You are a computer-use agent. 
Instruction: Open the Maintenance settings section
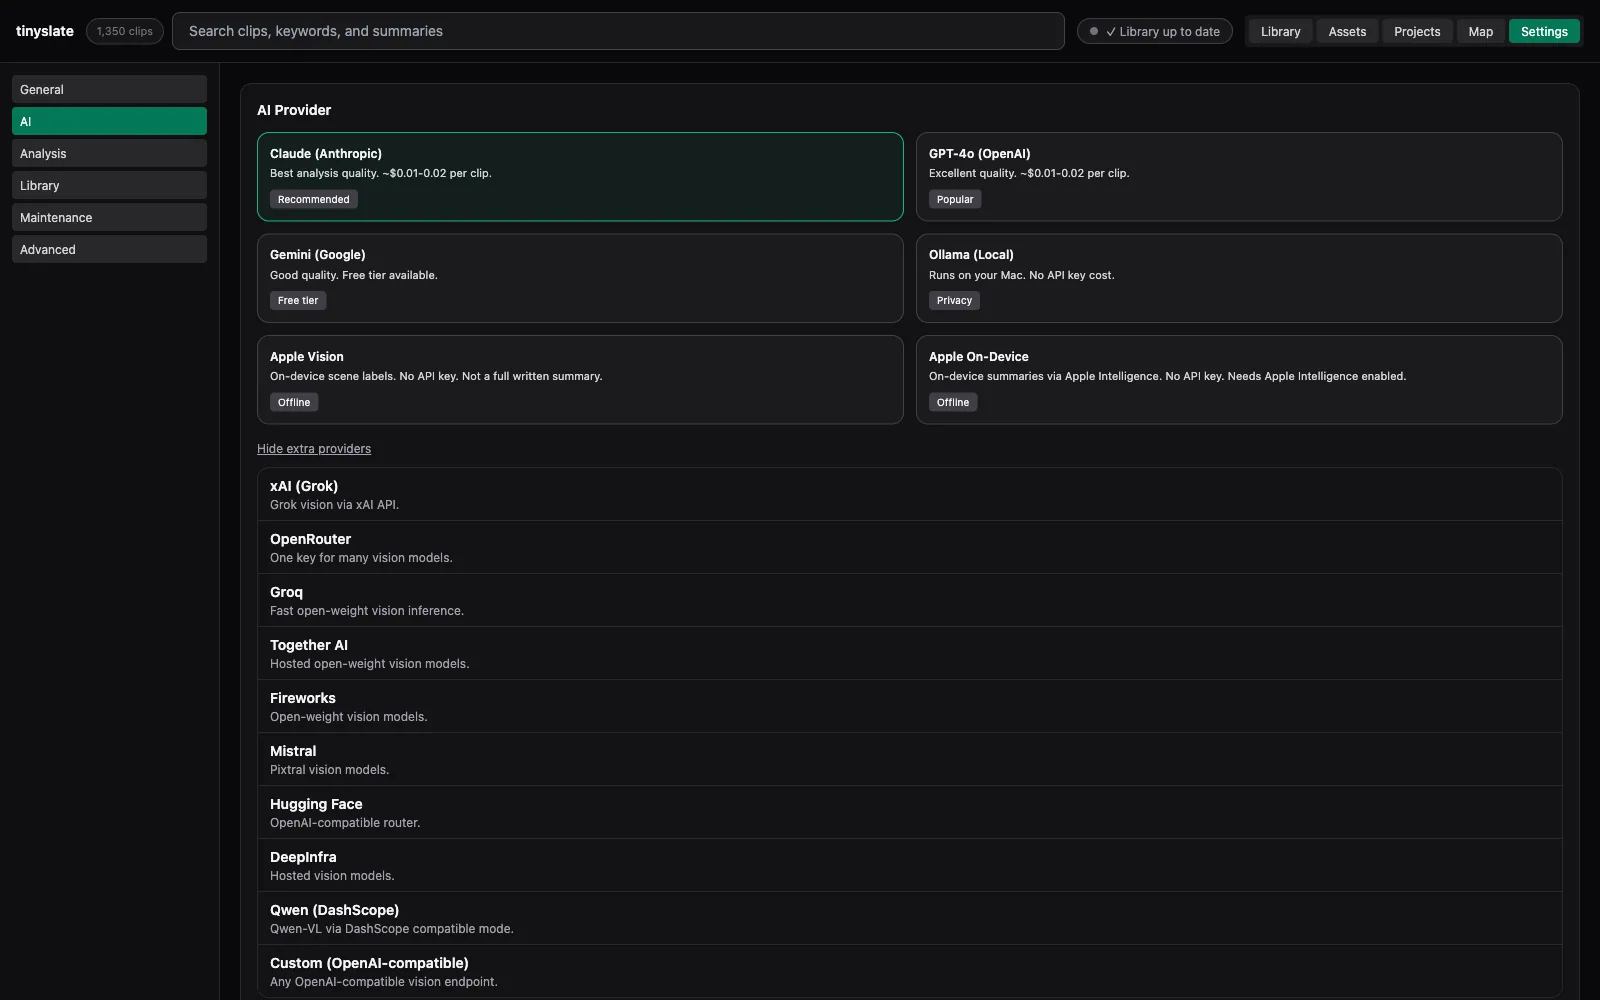click(x=109, y=217)
